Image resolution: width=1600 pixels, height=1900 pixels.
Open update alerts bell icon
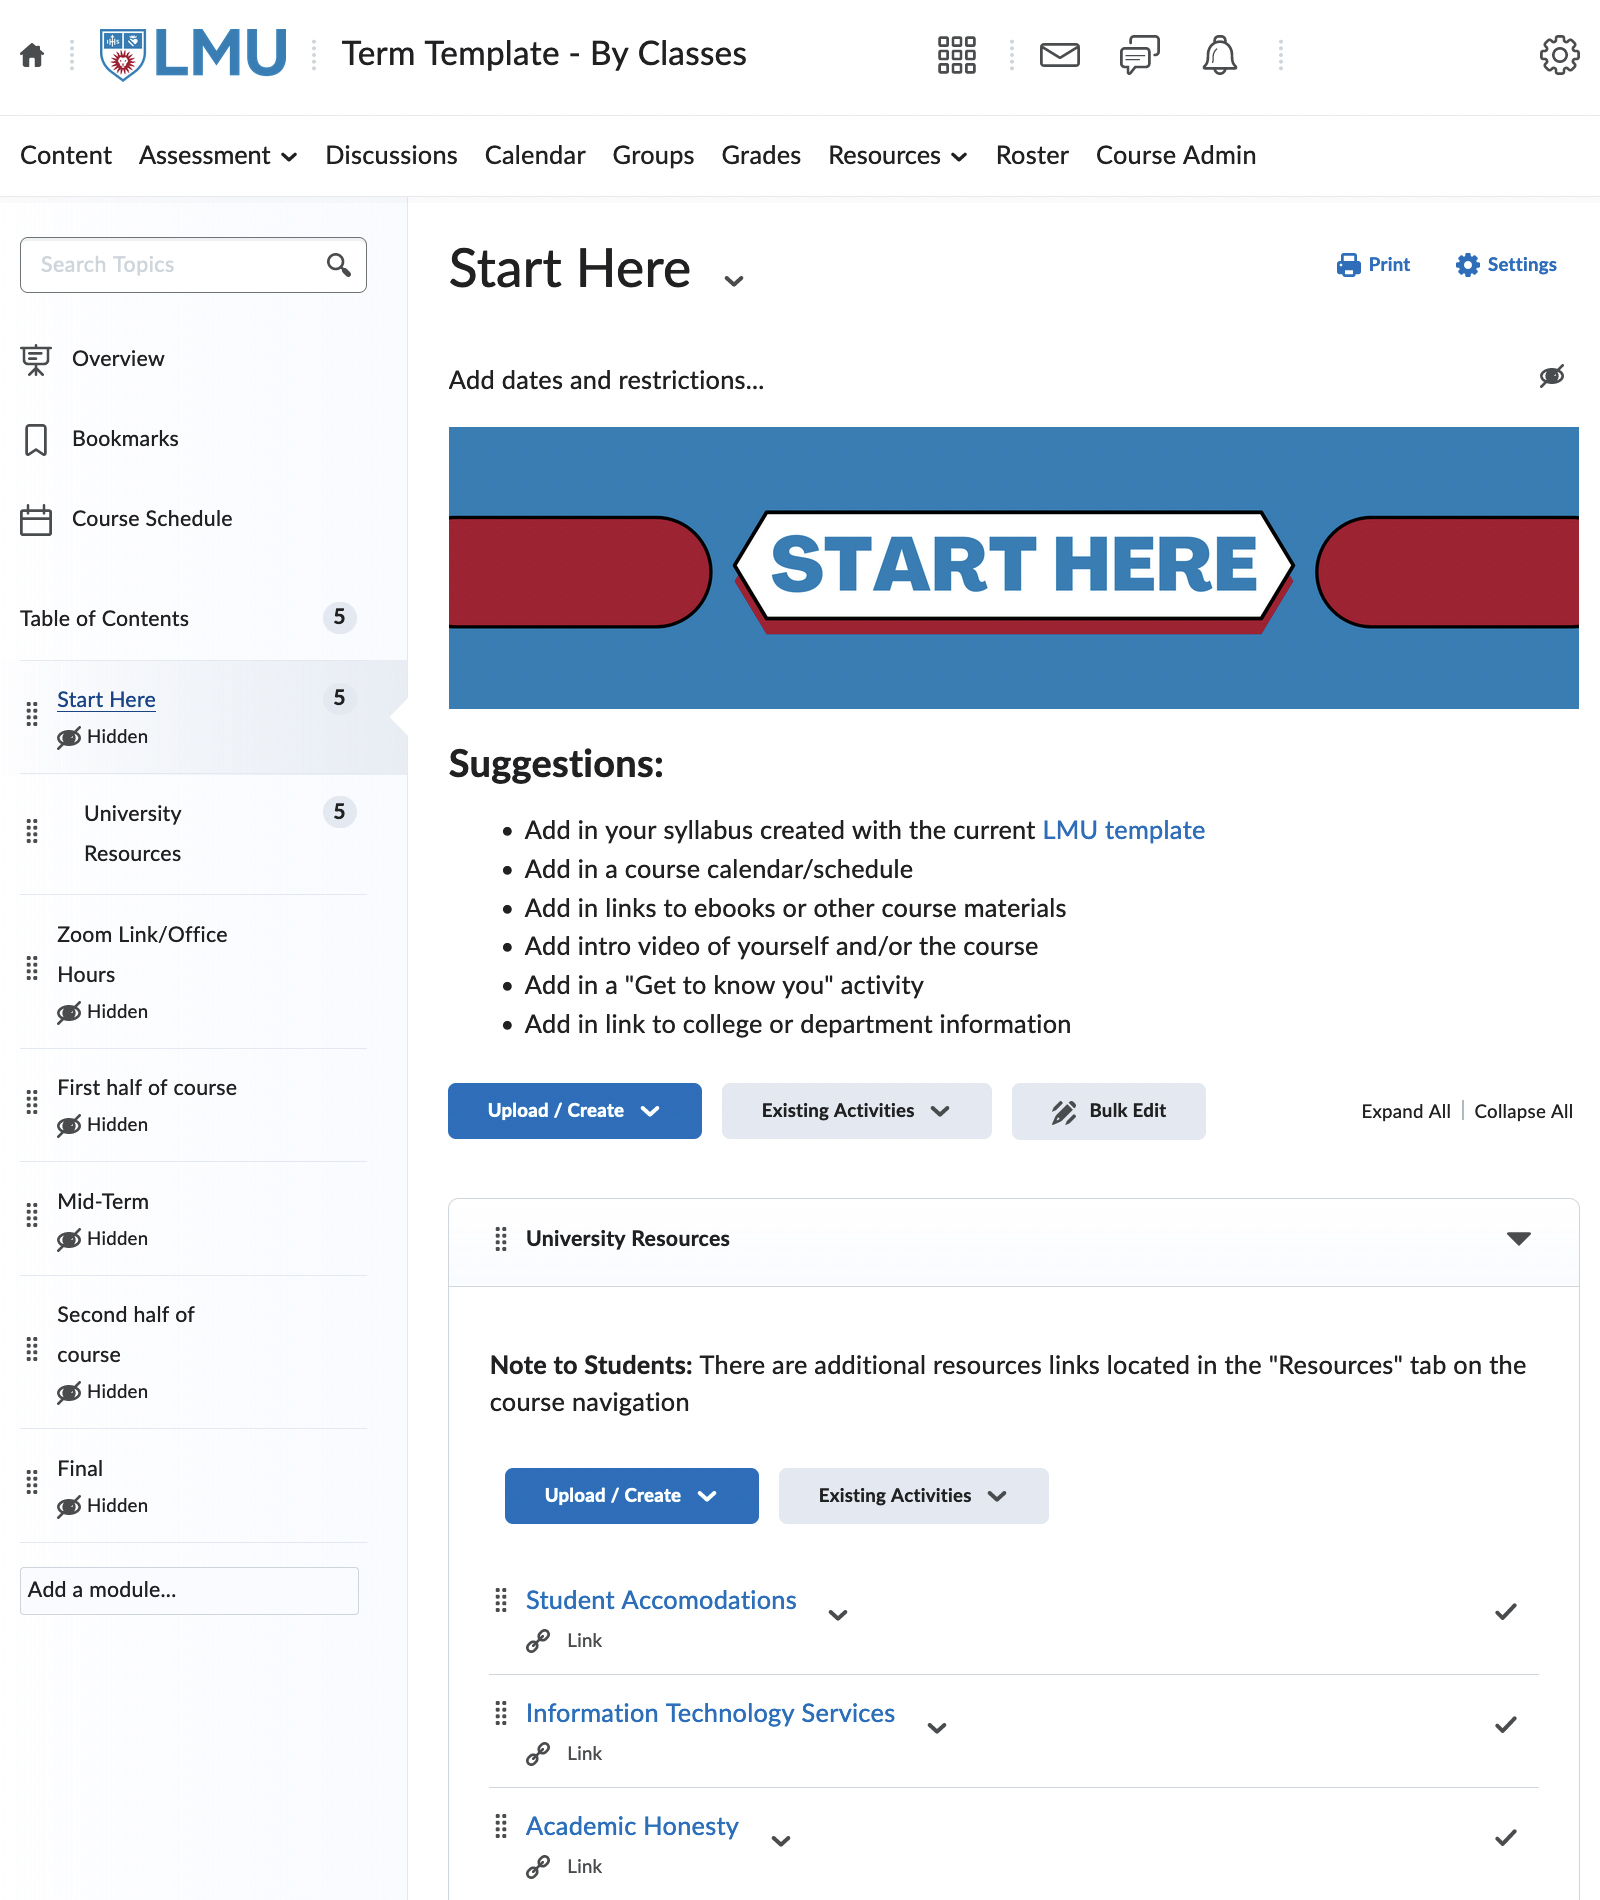point(1219,55)
